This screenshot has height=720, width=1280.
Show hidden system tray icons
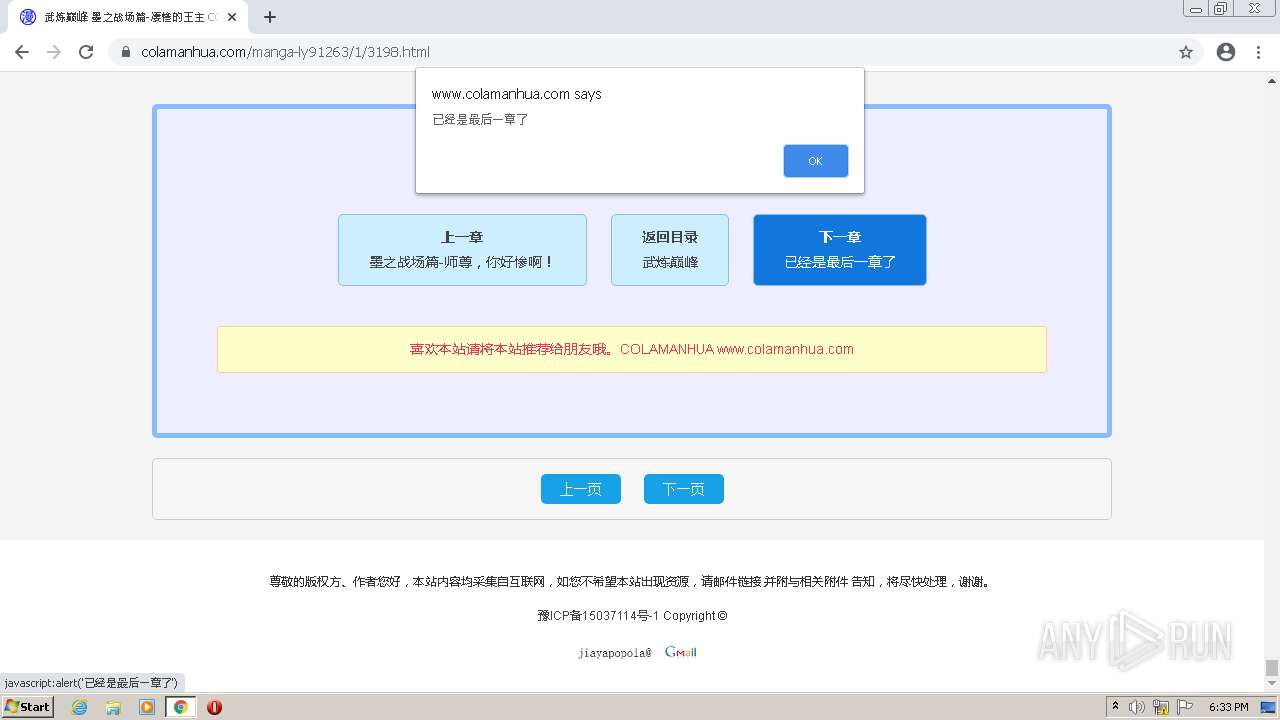[1116, 707]
